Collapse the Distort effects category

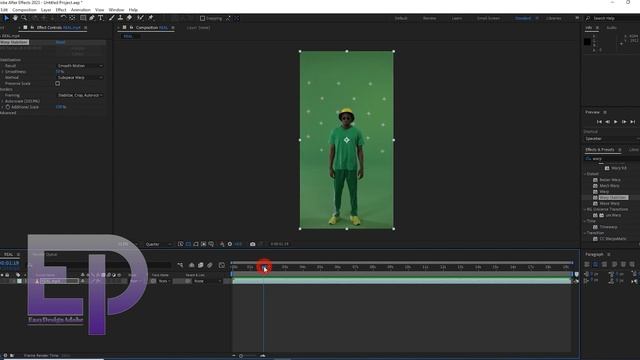point(586,174)
